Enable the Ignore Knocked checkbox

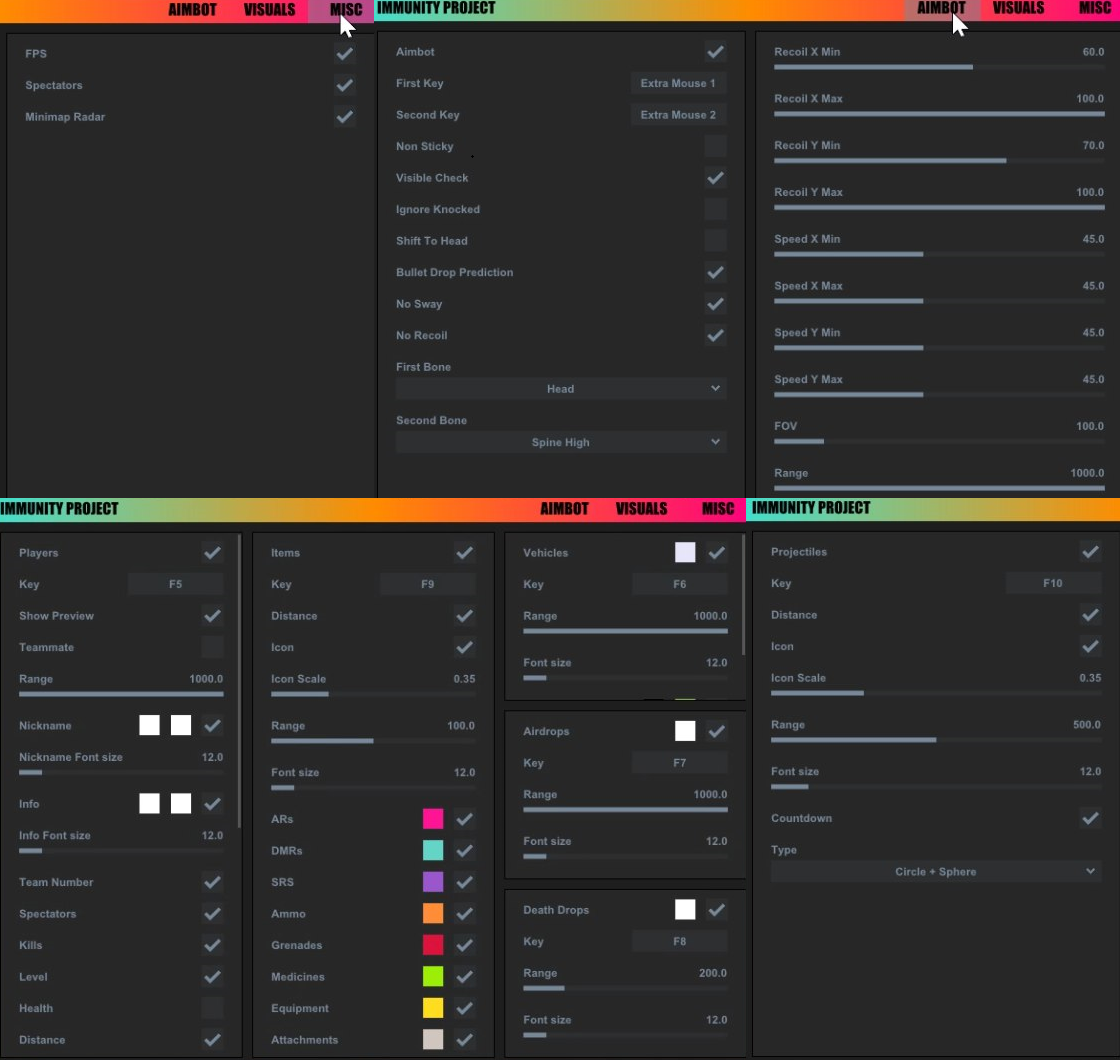[715, 210]
